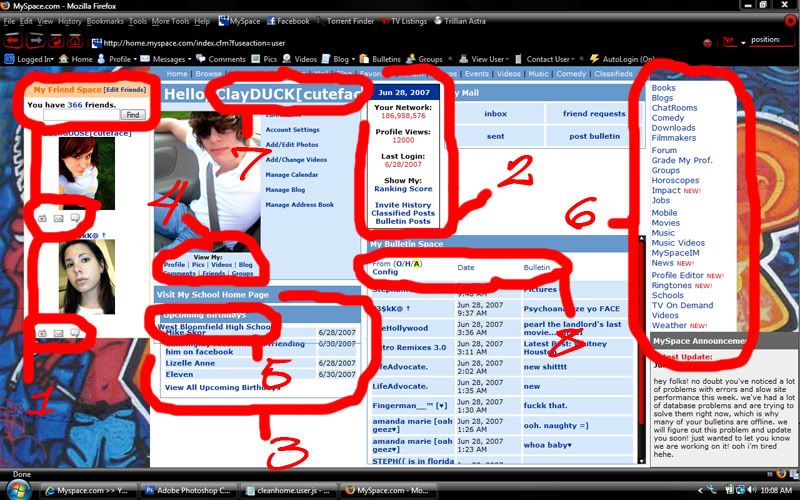Viewport: 800px width, 500px height.
Task: Switch to cleanhome.user.js taskbar window
Action: 288,490
